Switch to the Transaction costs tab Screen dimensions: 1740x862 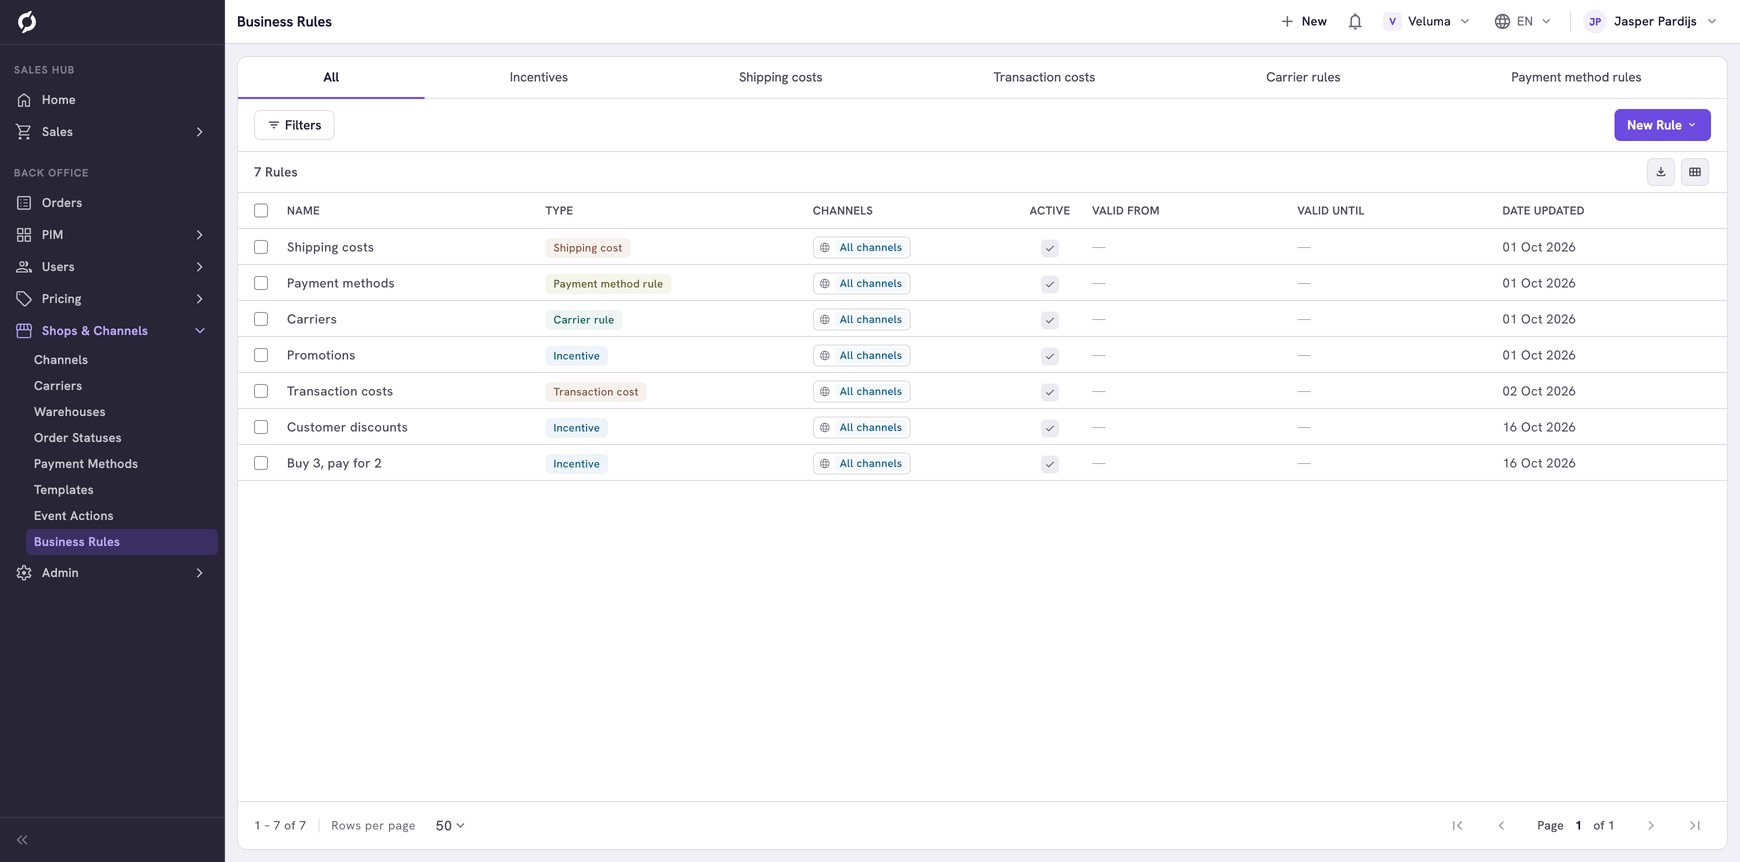coord(1044,77)
